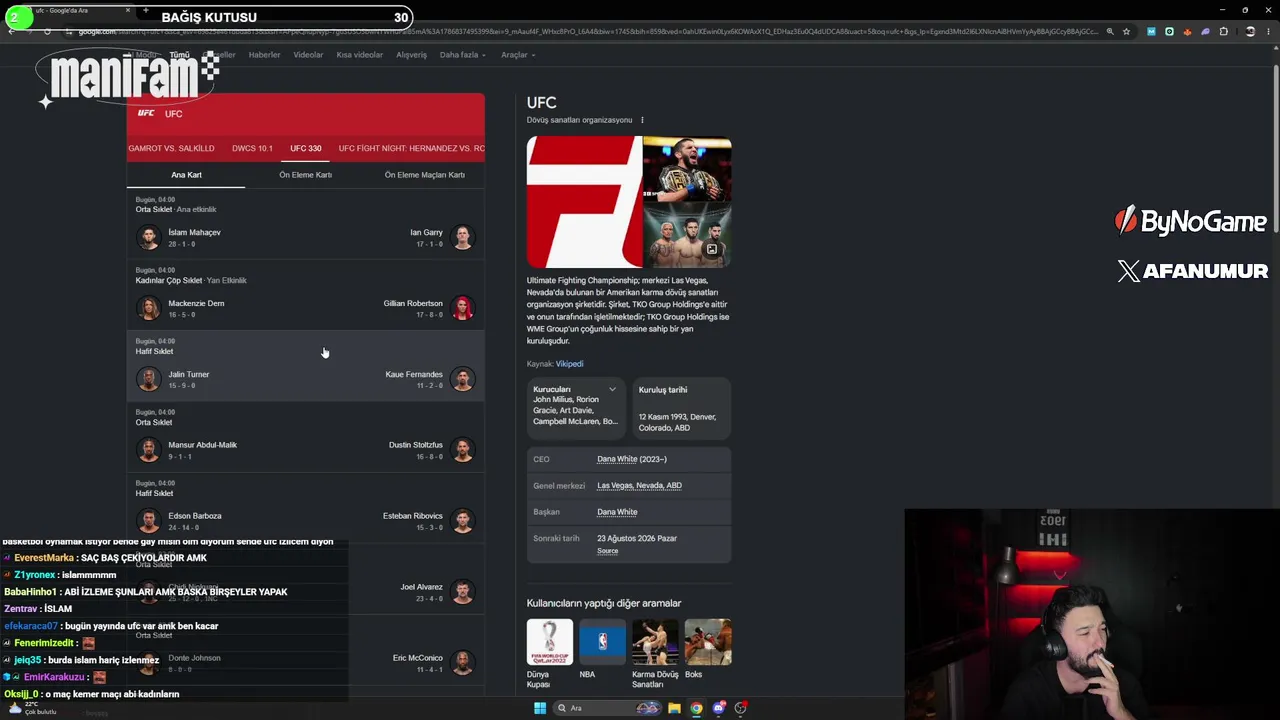Open Discord from the taskbar
The height and width of the screenshot is (720, 1280).
pos(718,708)
